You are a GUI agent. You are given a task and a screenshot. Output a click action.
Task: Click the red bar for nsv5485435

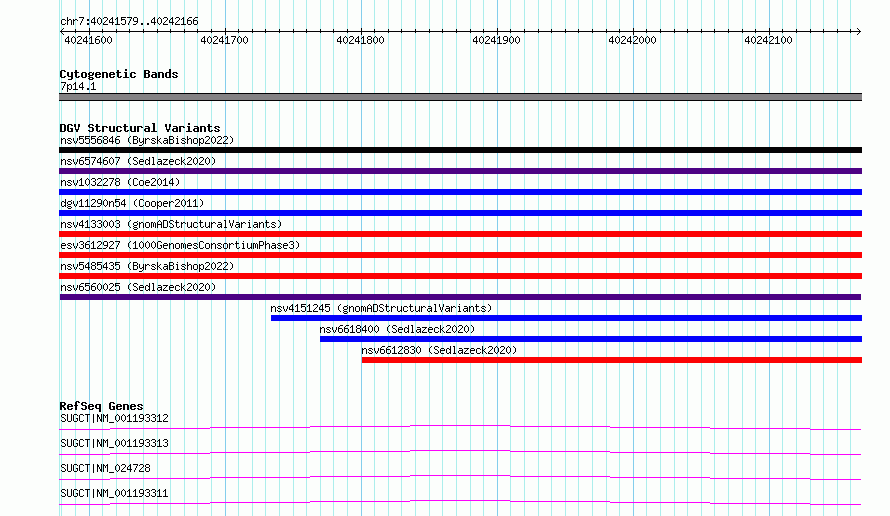pyautogui.click(x=460, y=276)
